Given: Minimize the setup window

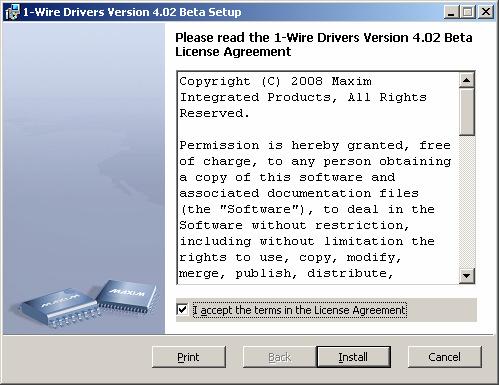Looking at the screenshot, I should [x=451, y=12].
